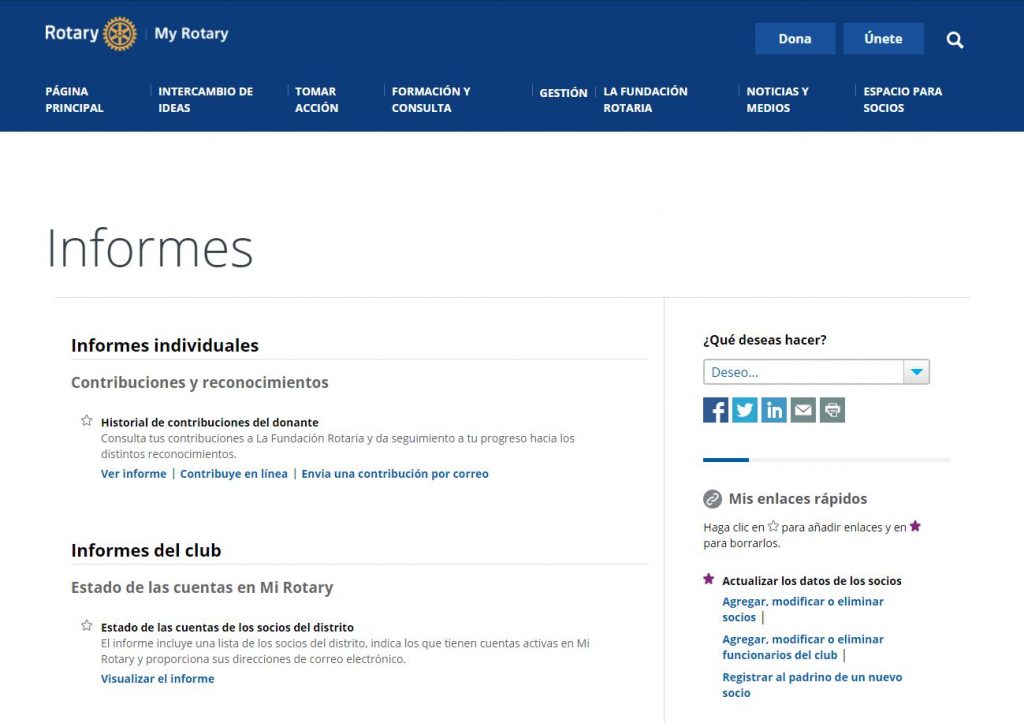
Task: Open the Ver informe link
Action: (133, 474)
